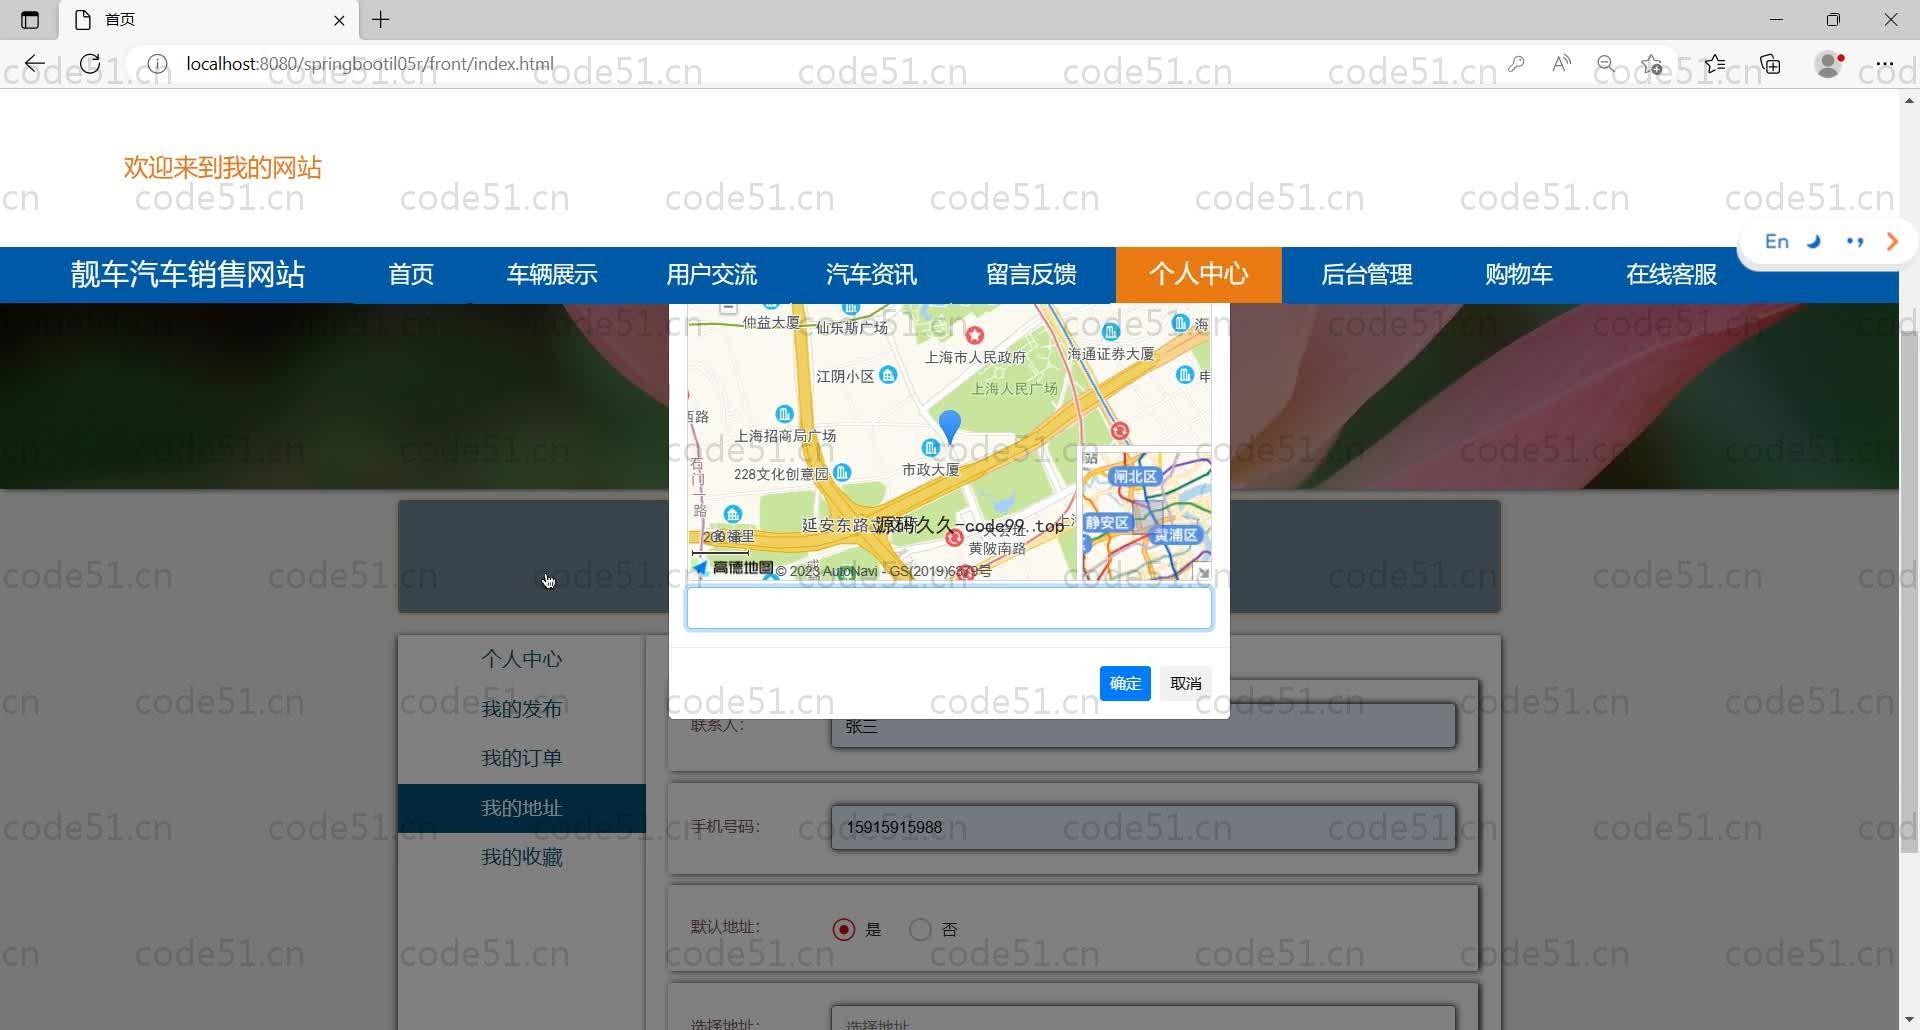Confirm the map location with 确定
1920x1030 pixels.
(x=1125, y=683)
